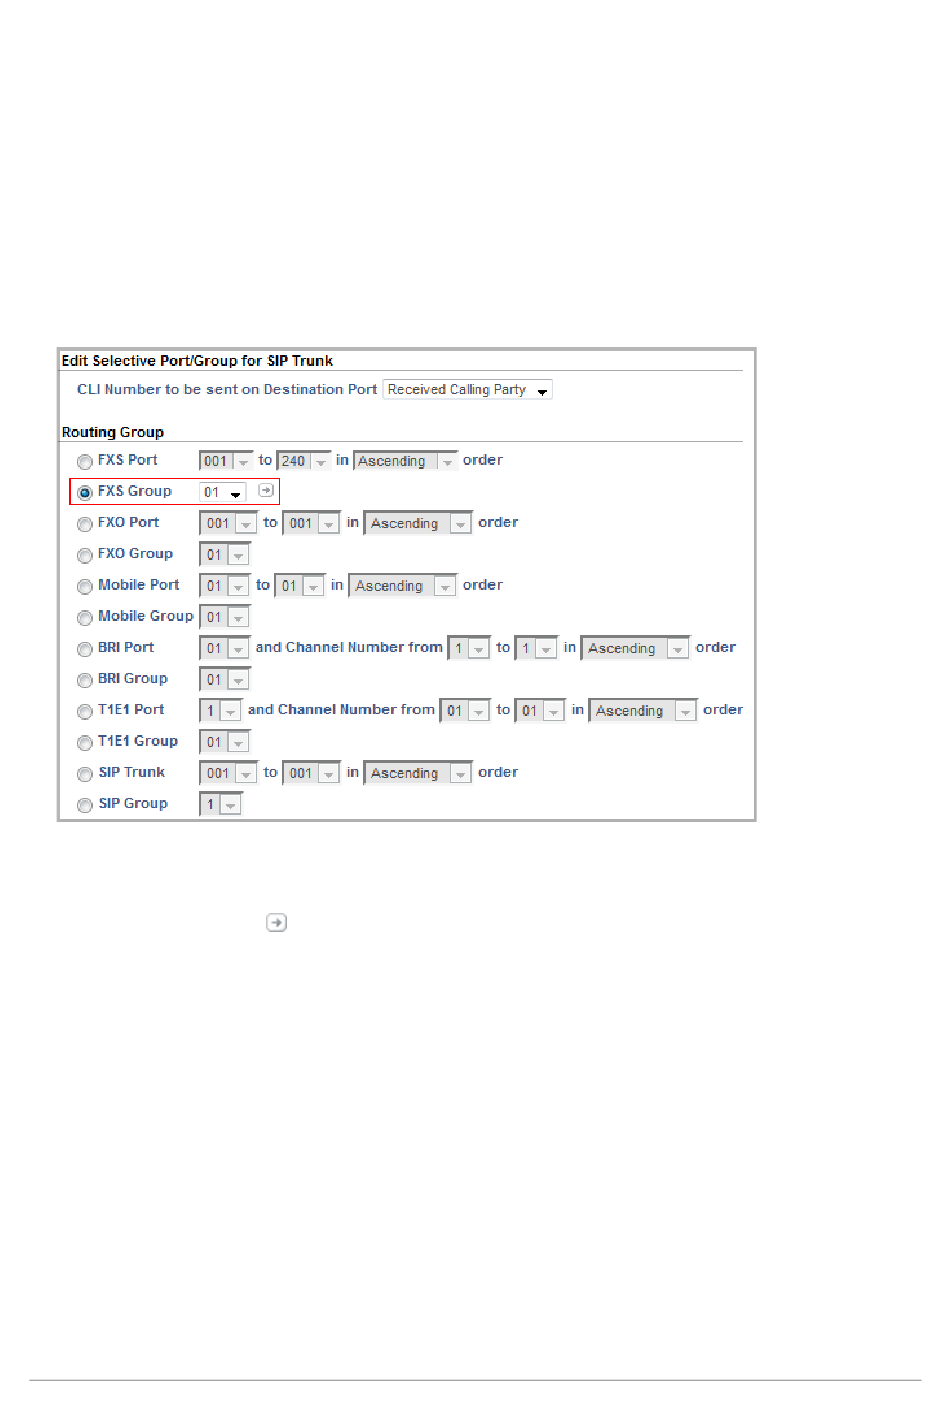Click the arrow icon next to FXS Group dropdown
The image size is (950, 1409).
click(266, 490)
